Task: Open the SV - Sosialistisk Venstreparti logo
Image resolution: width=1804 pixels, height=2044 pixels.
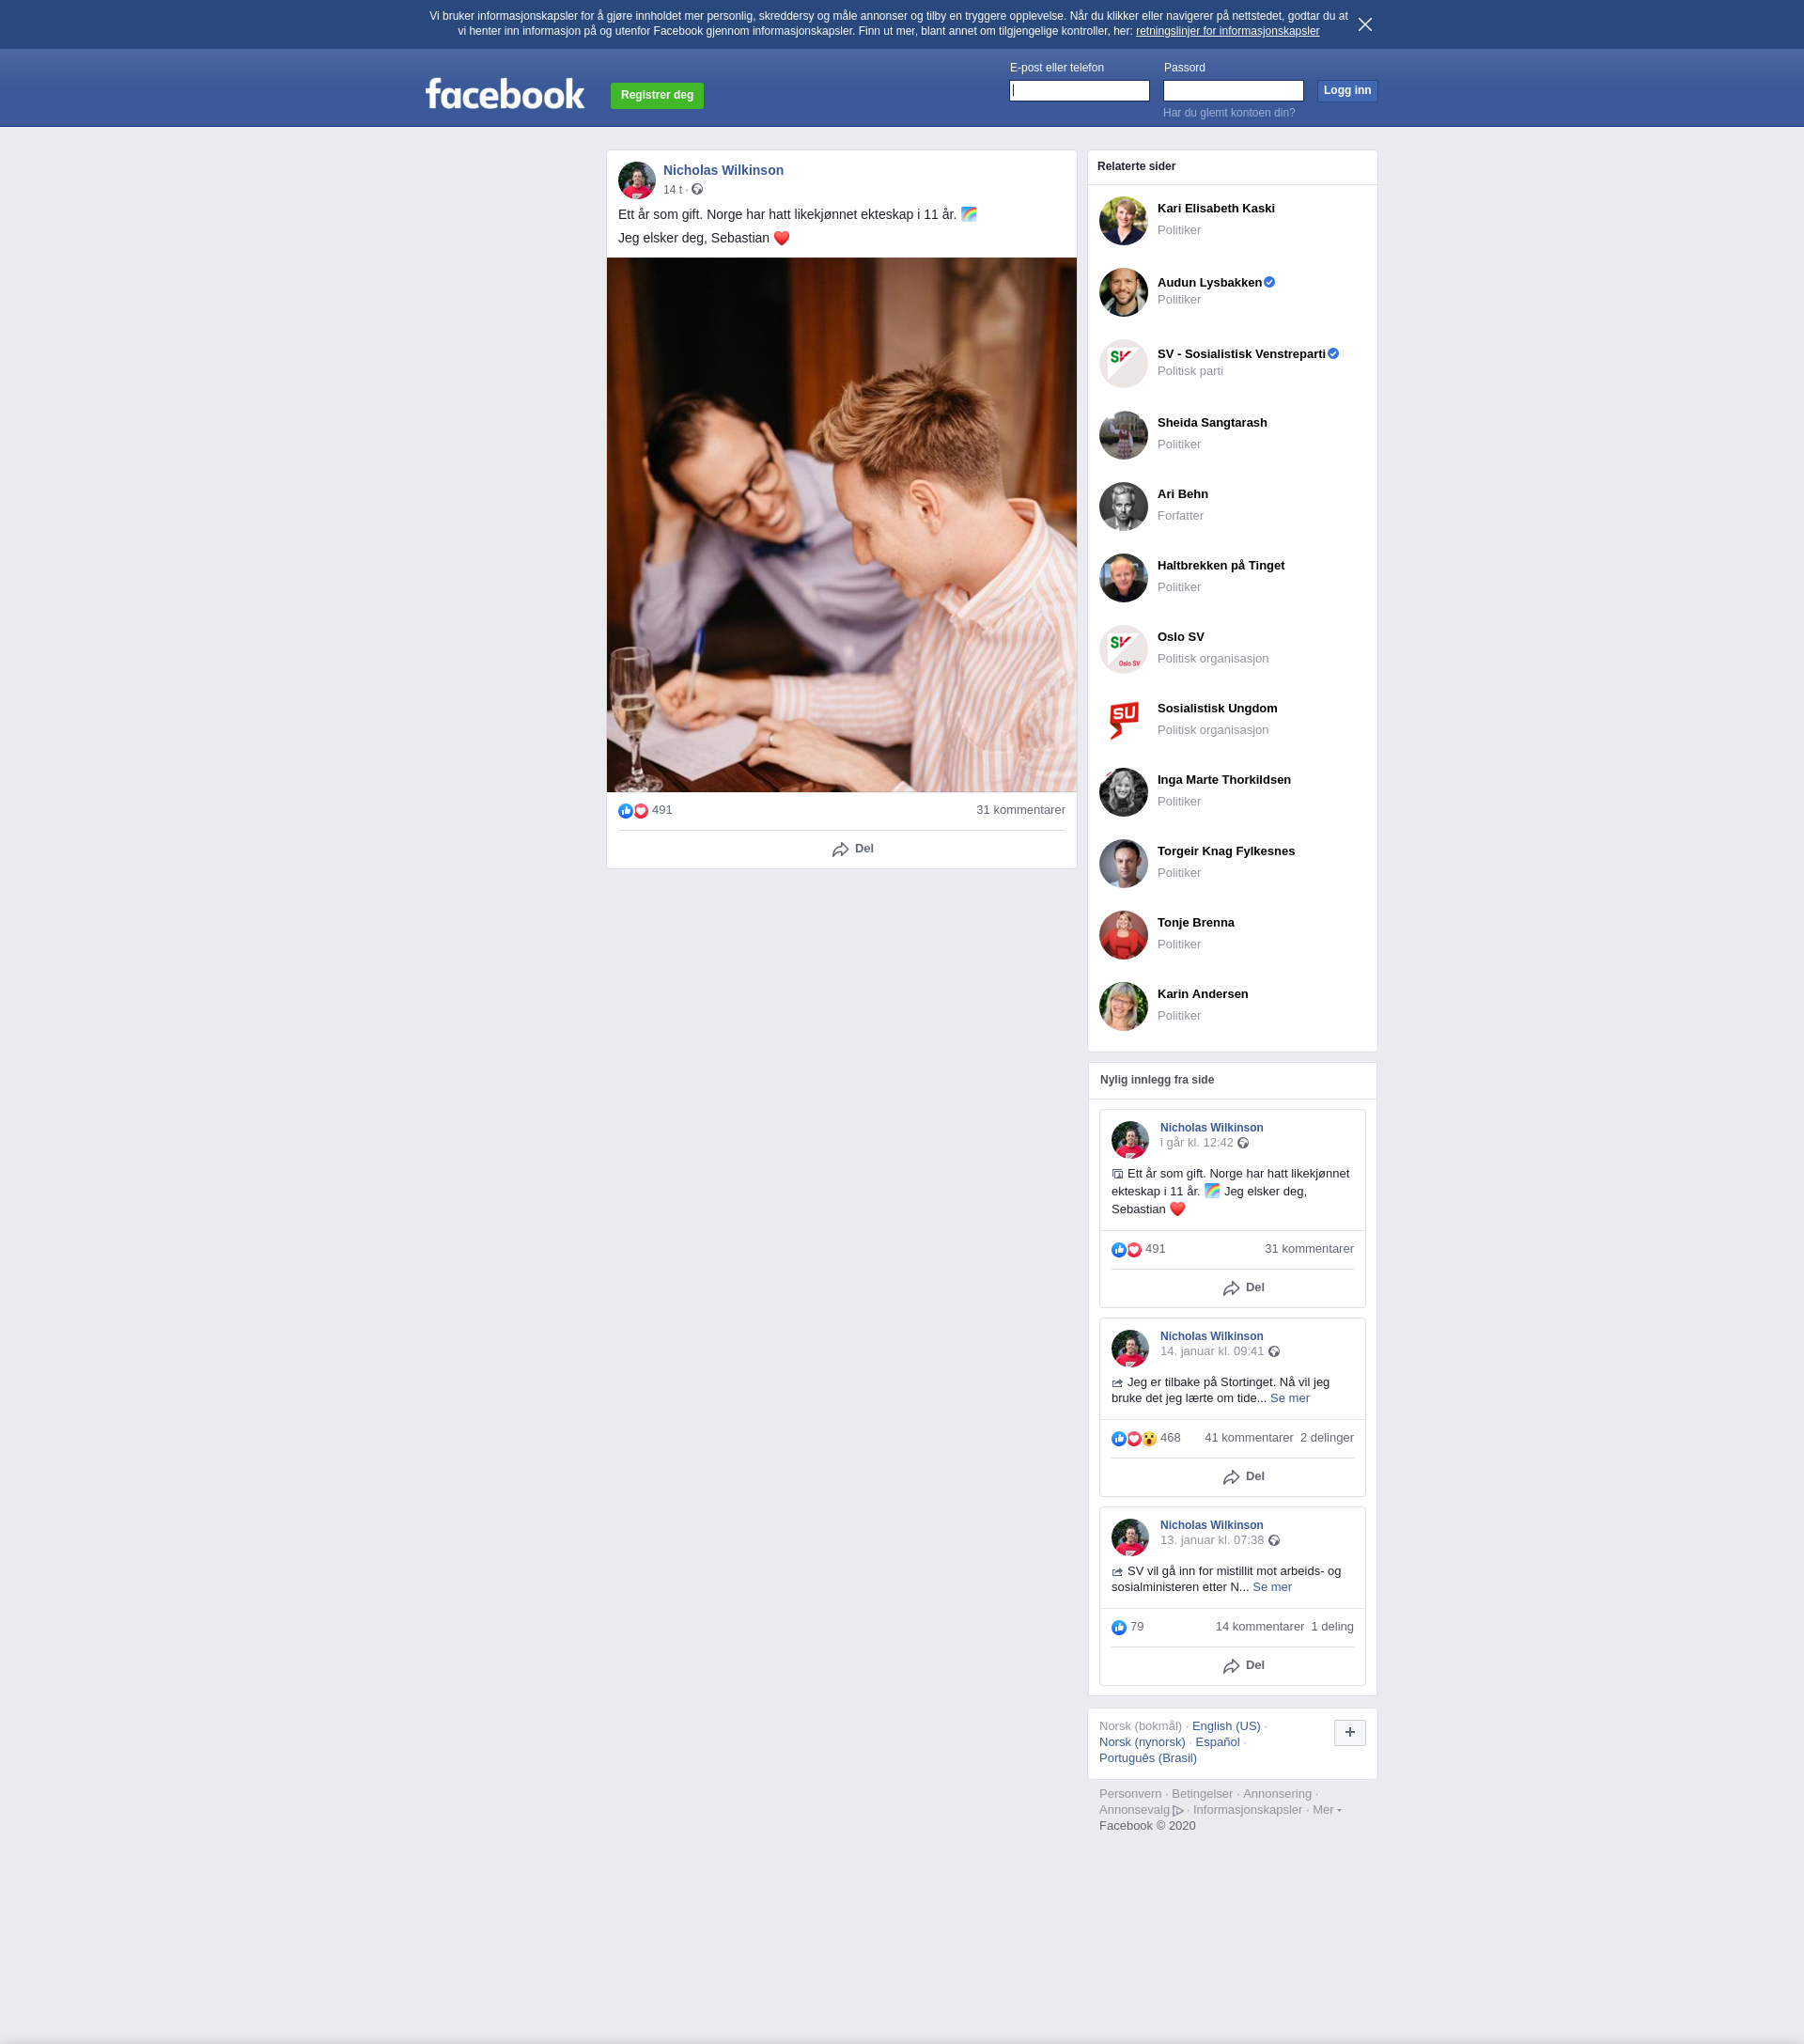Action: pos(1123,363)
